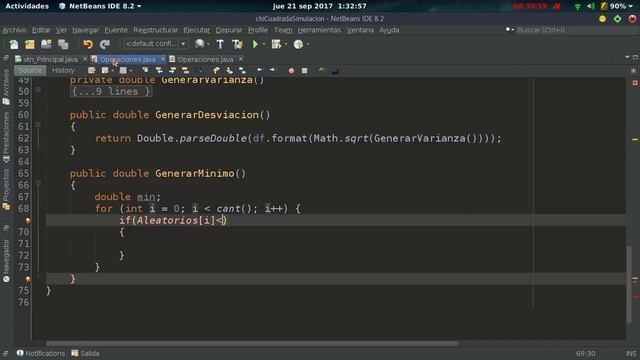640x360 pixels.
Task: Open the Archivo menu
Action: [14, 30]
